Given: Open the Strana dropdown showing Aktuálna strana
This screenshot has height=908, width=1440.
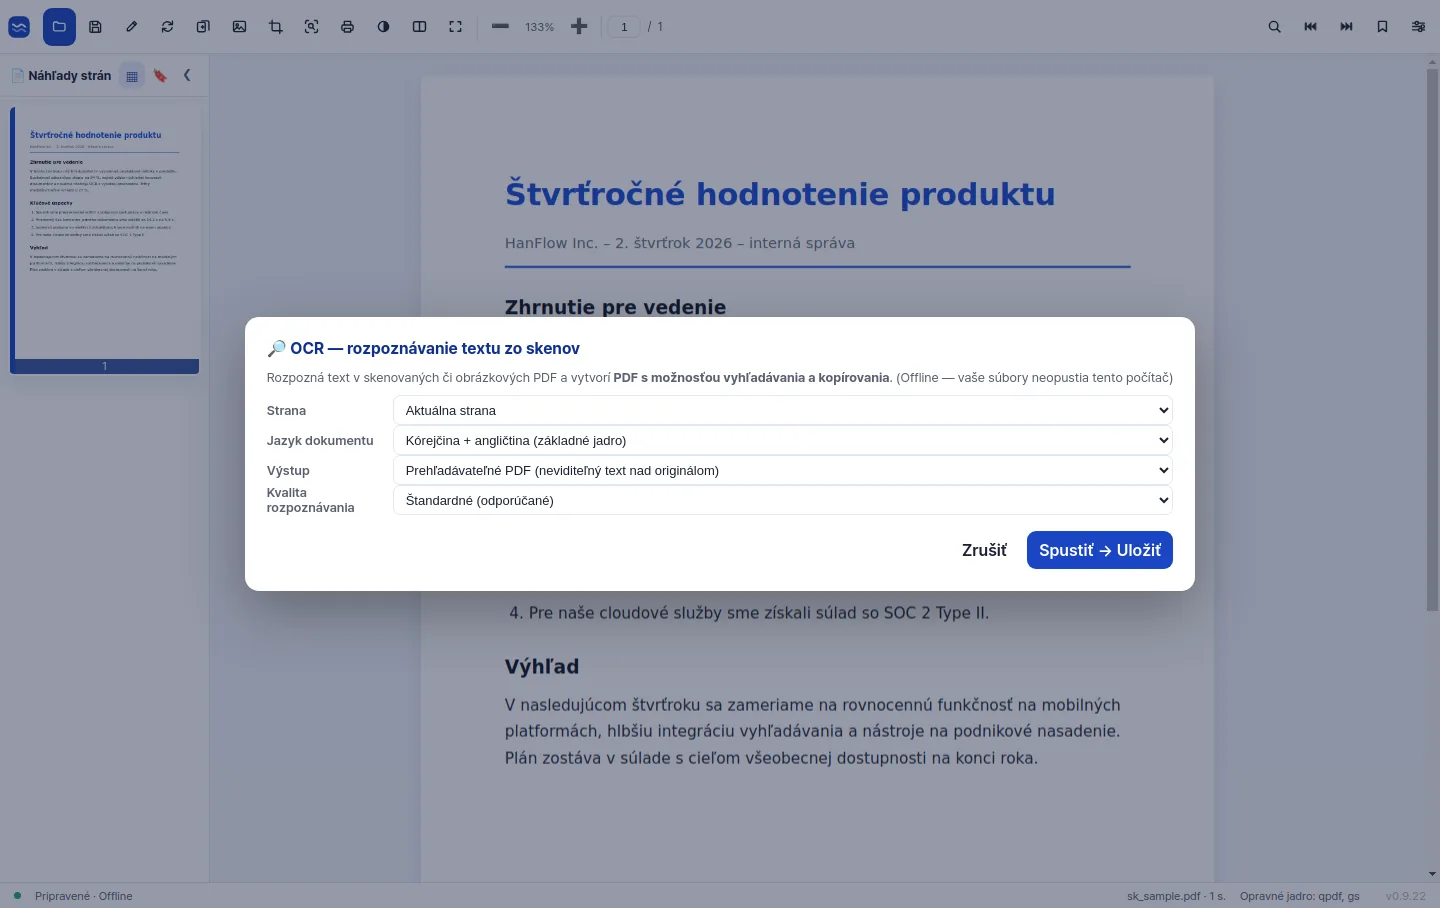Looking at the screenshot, I should [783, 410].
